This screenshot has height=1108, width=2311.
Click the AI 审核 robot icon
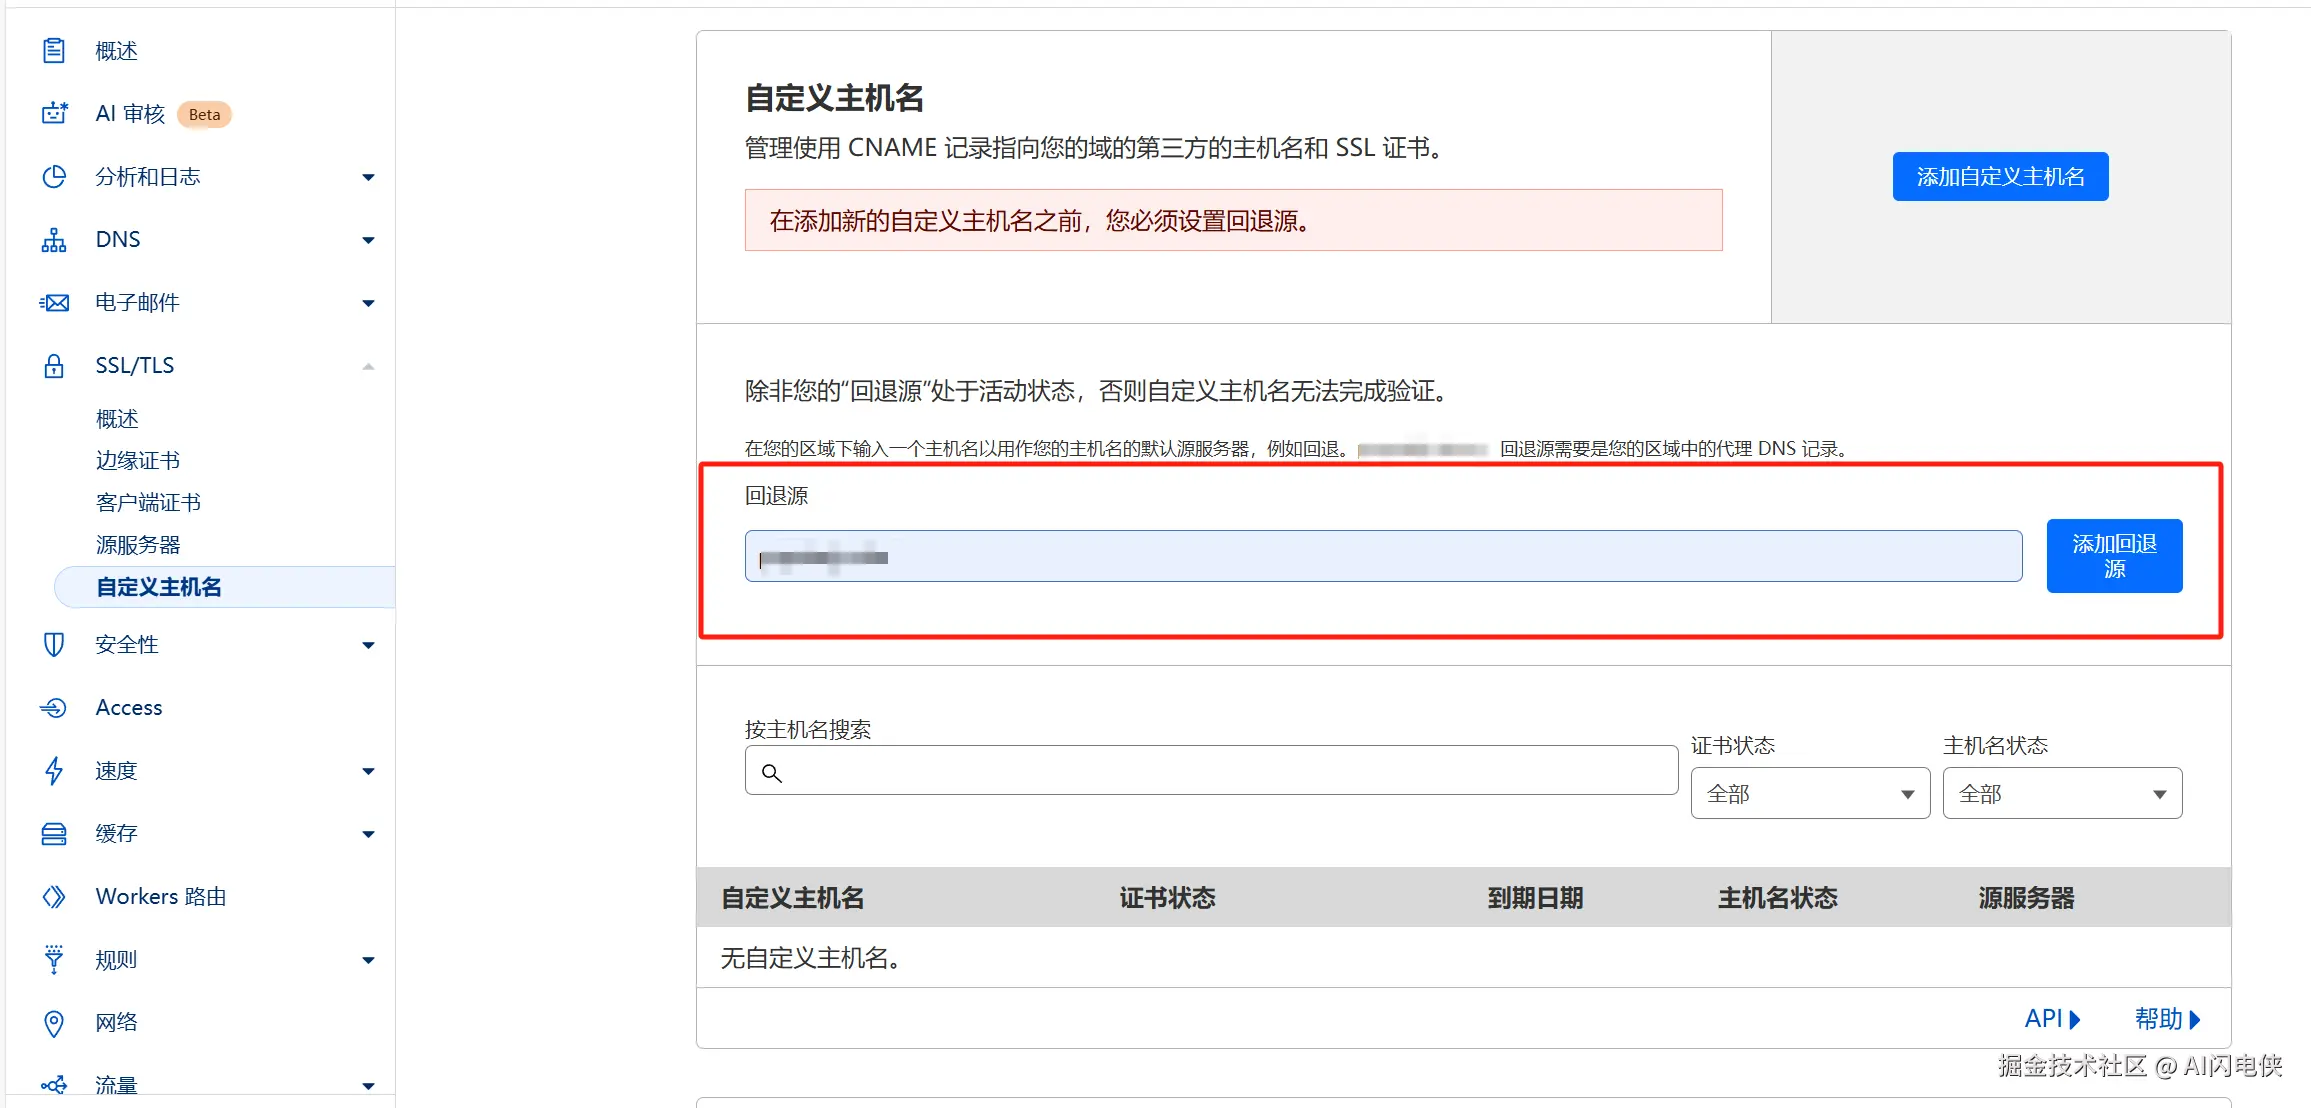point(54,113)
